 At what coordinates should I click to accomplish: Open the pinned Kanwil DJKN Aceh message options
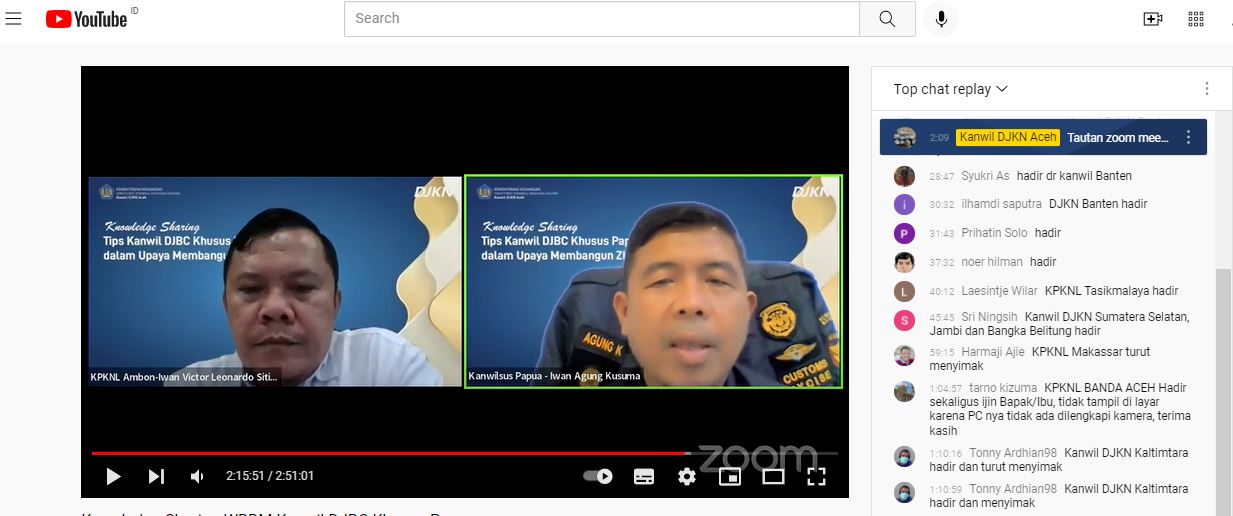point(1188,138)
